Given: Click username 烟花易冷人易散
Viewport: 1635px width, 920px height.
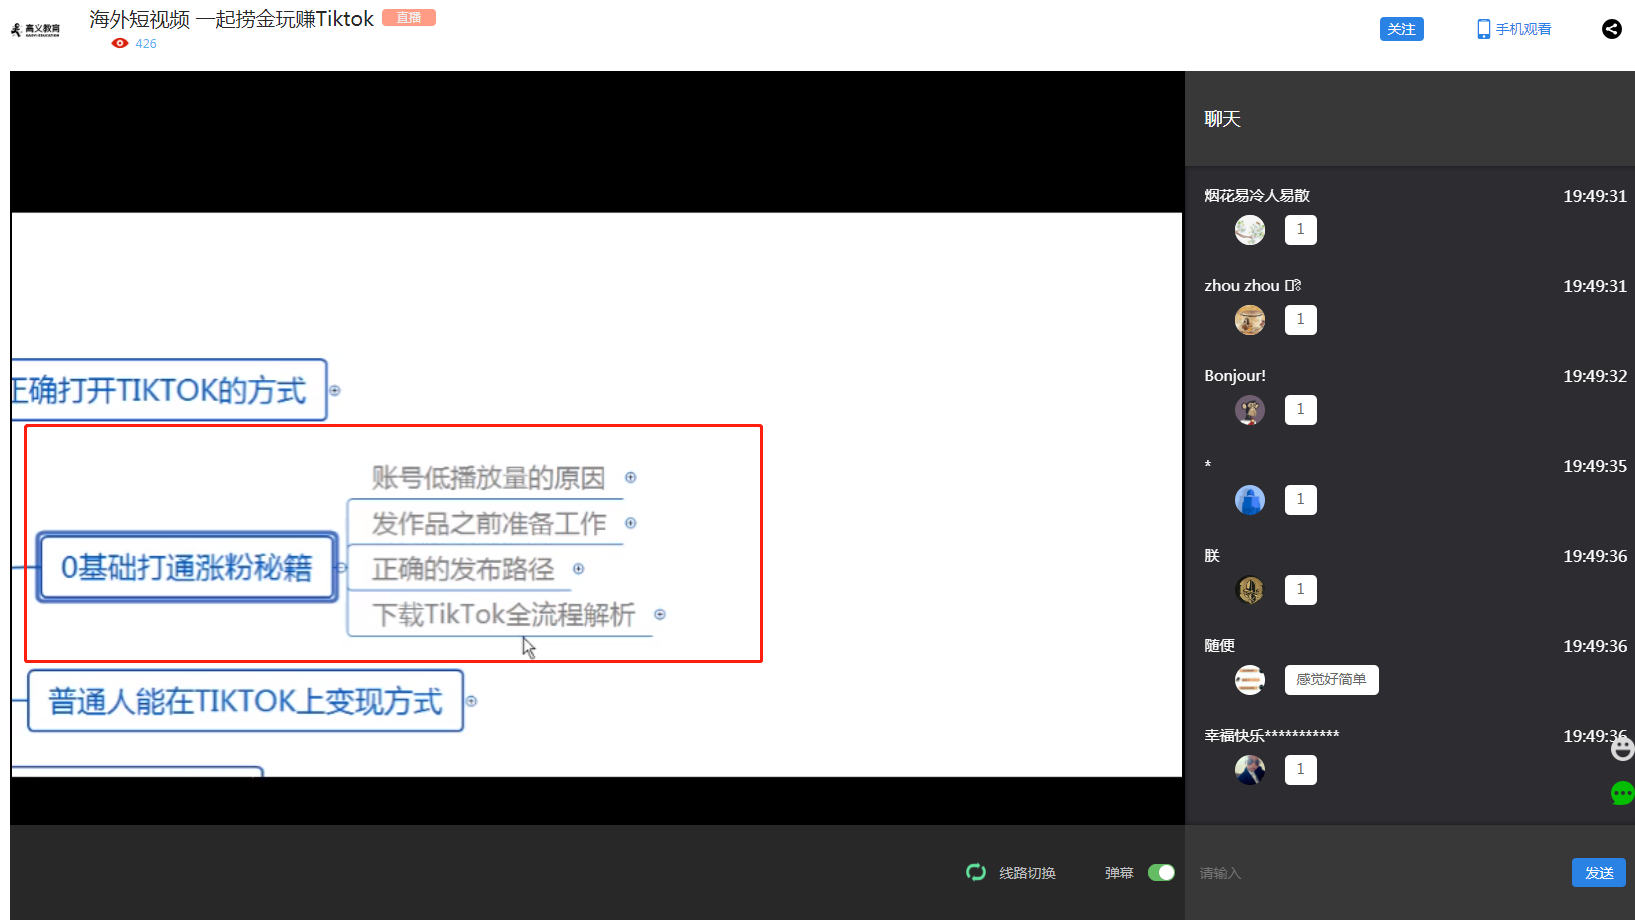Looking at the screenshot, I should point(1257,196).
